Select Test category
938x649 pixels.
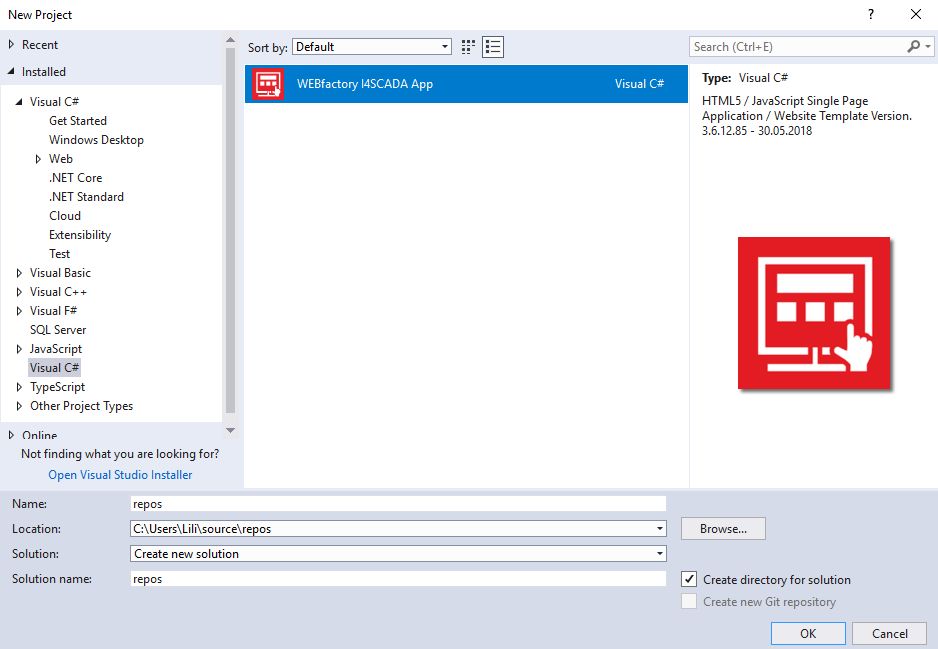click(59, 254)
